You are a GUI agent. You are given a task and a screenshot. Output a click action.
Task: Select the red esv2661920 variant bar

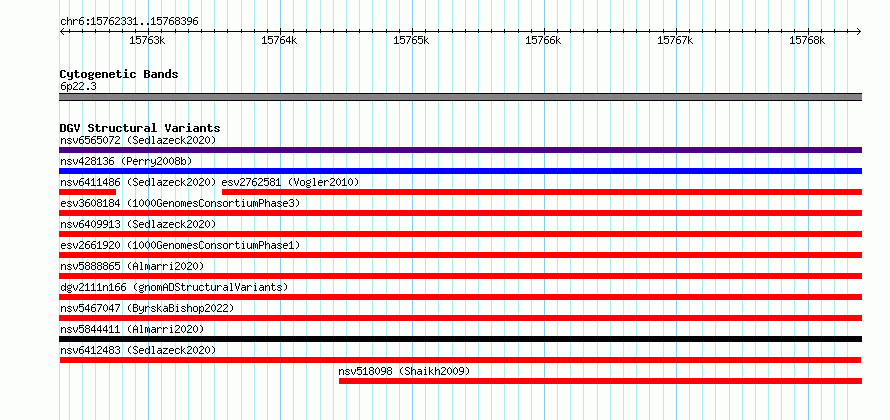[x=460, y=255]
